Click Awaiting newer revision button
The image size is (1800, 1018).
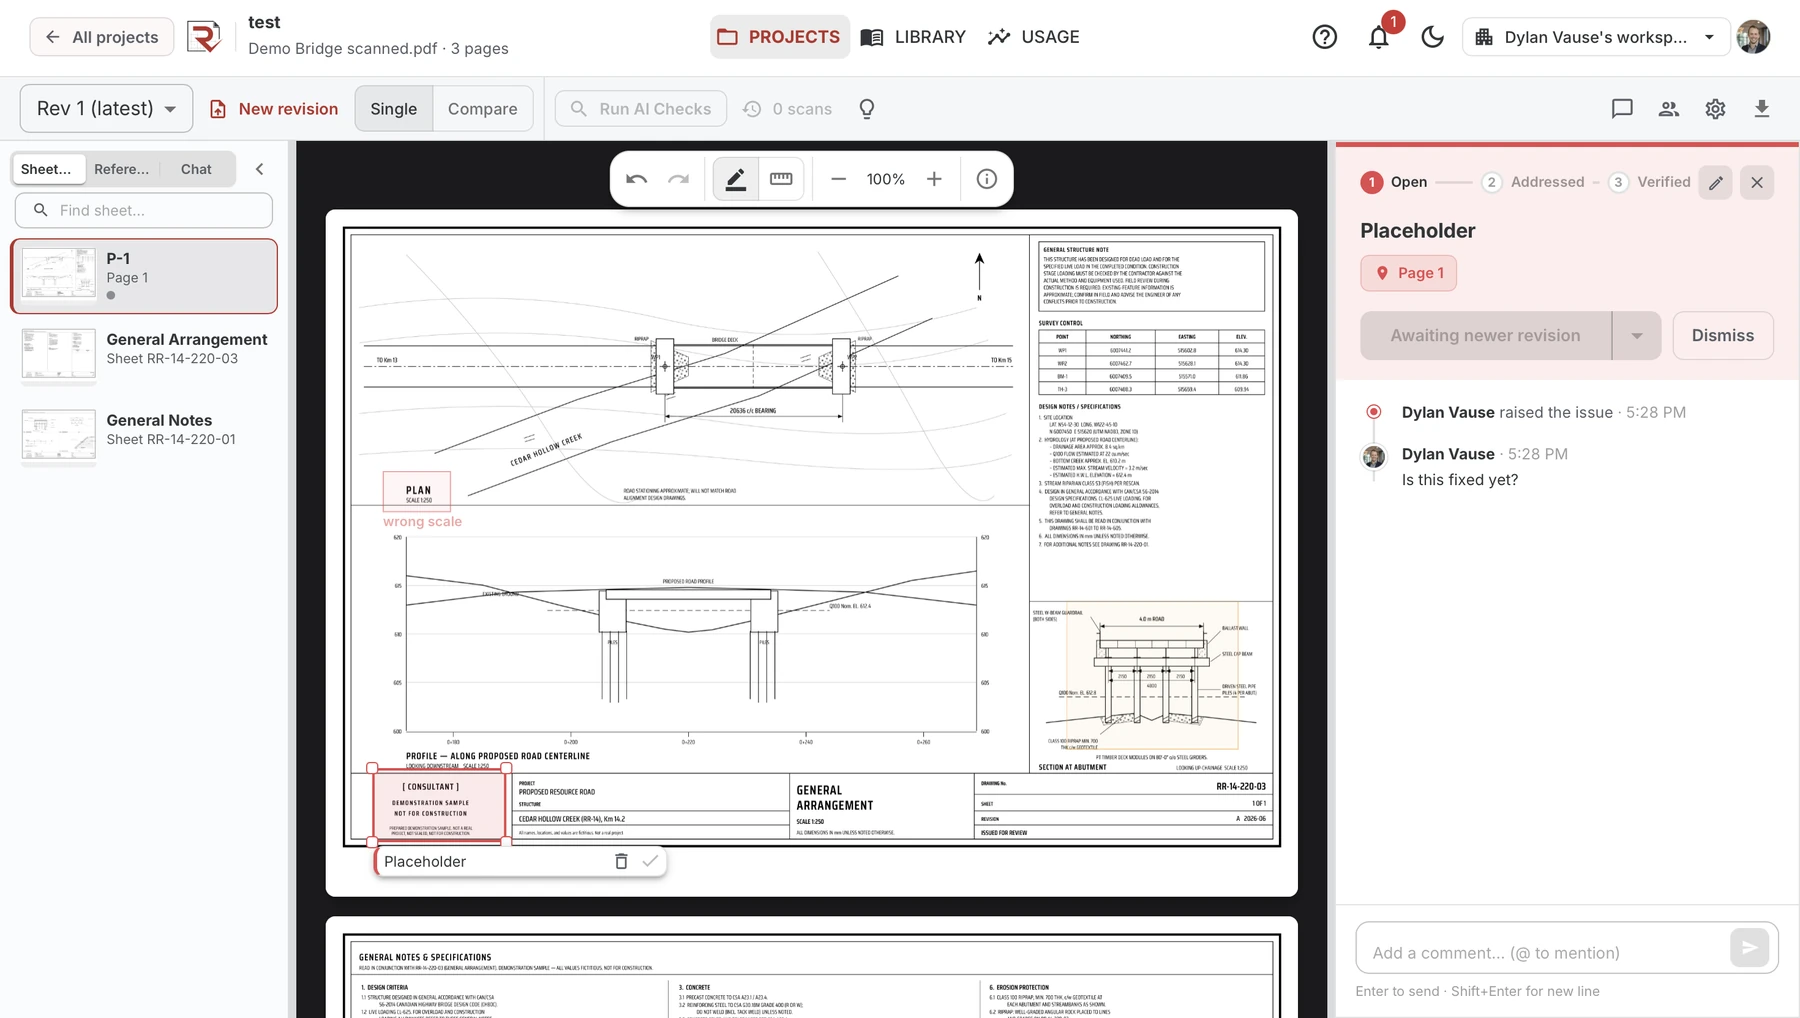coord(1486,336)
